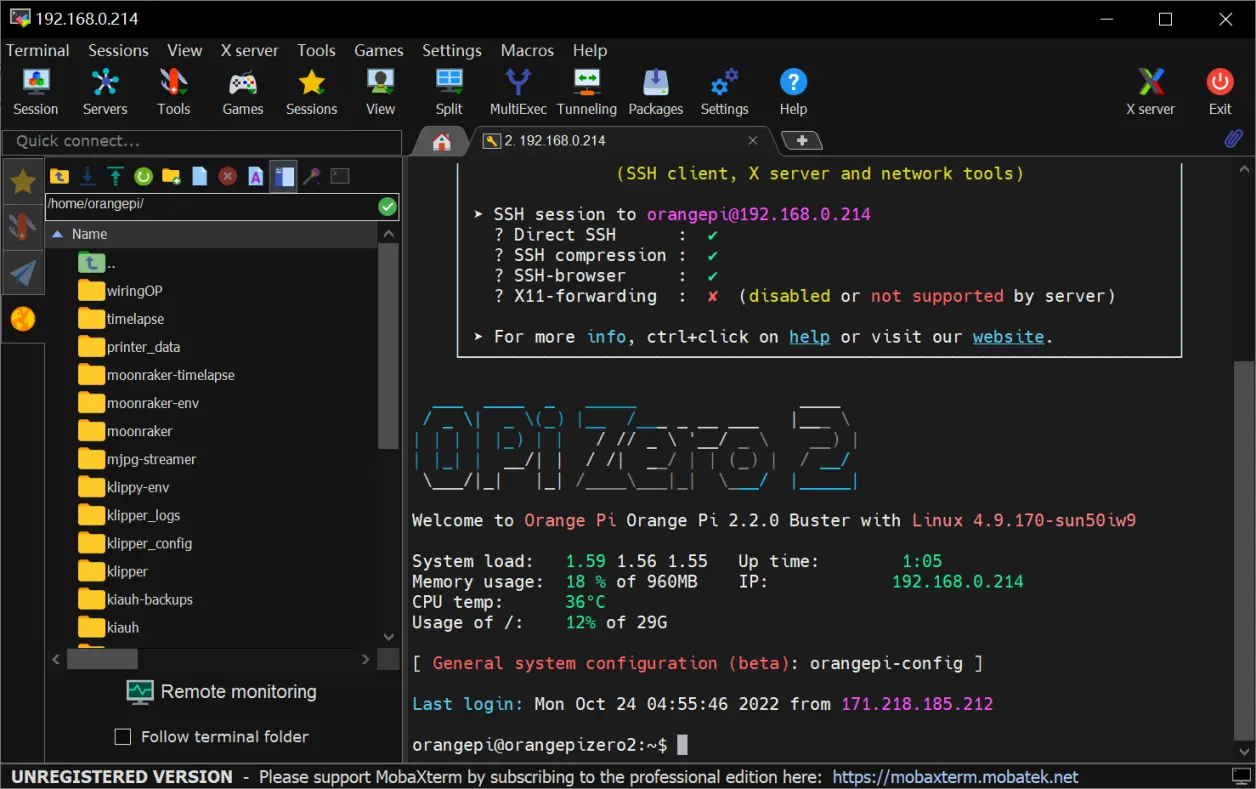Viewport: 1256px width, 789px height.
Task: Click the website link in the terminal
Action: click(x=1008, y=337)
